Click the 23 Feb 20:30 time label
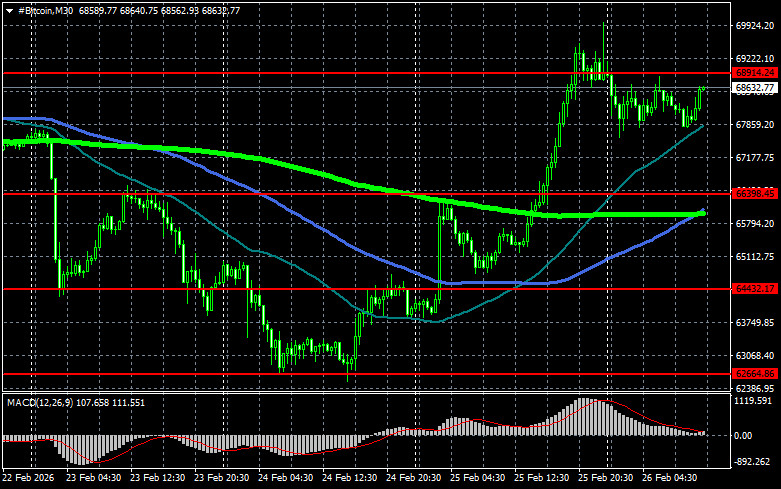Image resolution: width=781 pixels, height=489 pixels. (x=221, y=478)
